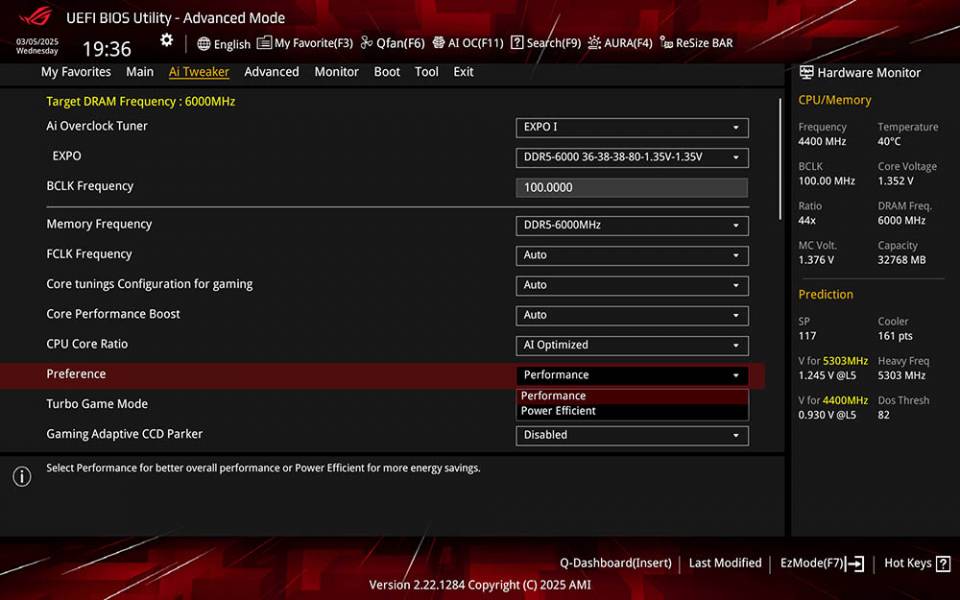
Task: Open Q-Dashboard(Insert)
Action: 615,563
